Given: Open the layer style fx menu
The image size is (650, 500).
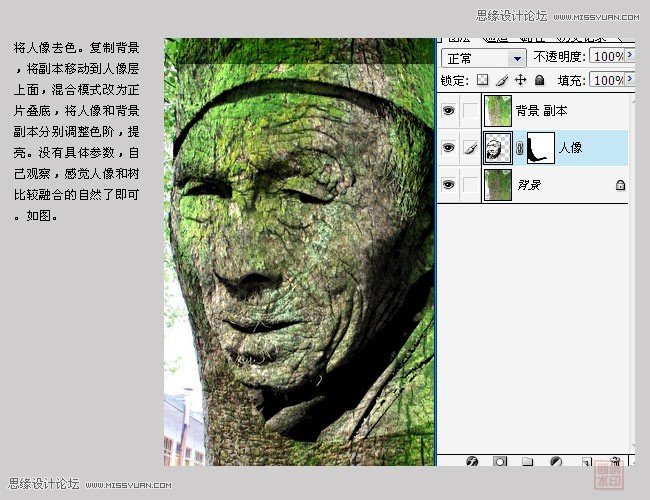Looking at the screenshot, I should [472, 463].
